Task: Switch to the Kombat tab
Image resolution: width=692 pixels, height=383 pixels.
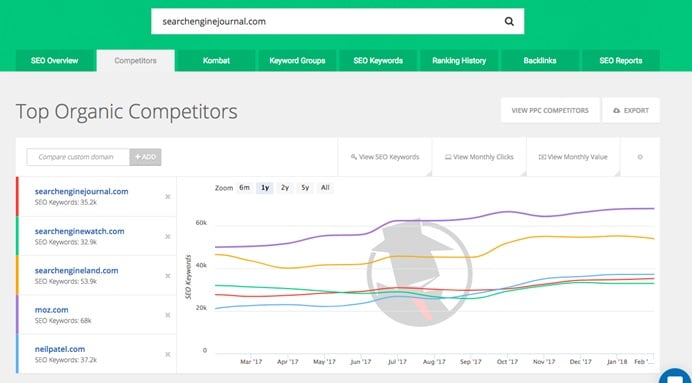Action: coord(216,61)
